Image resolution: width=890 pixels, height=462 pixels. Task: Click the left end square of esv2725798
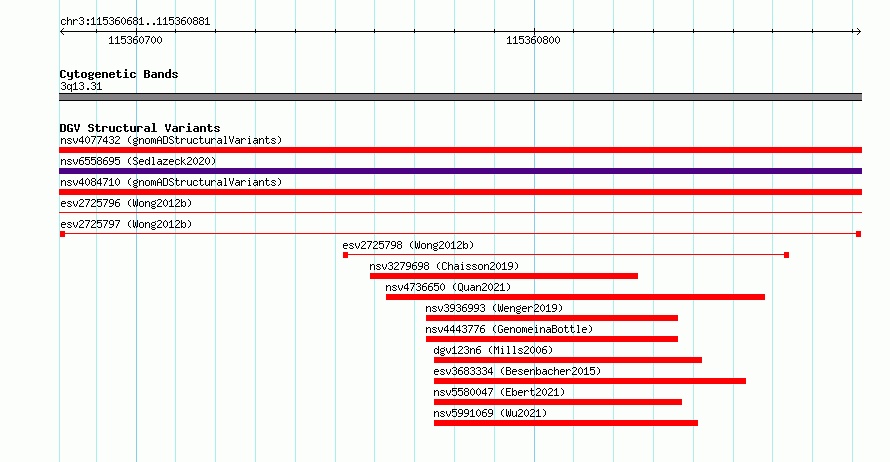345,255
